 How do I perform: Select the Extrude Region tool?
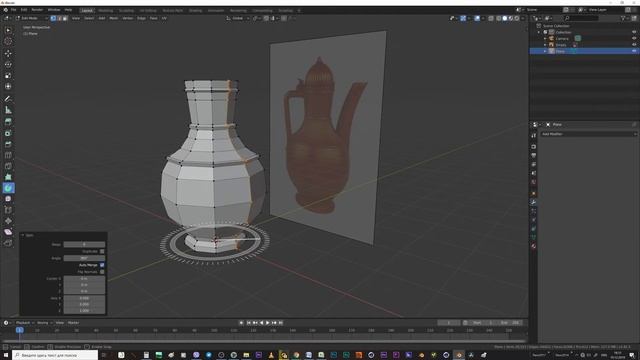(x=8, y=122)
